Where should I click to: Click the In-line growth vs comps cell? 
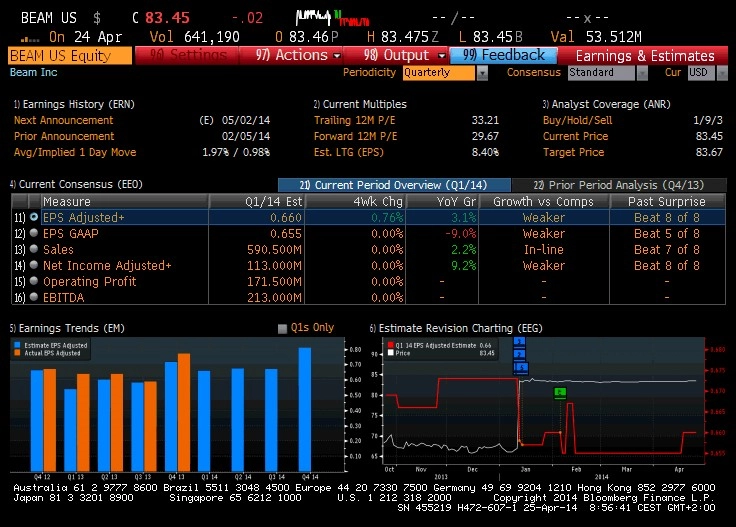pos(544,249)
